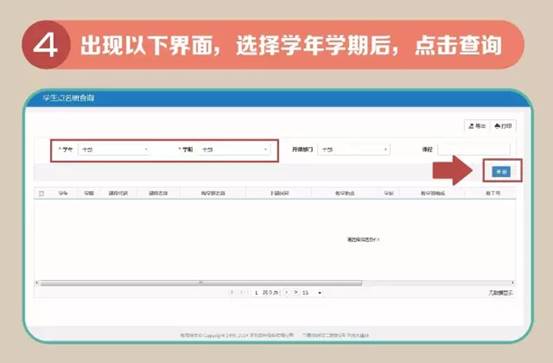Click the 学分 column header
The height and width of the screenshot is (363, 553).
click(x=389, y=193)
